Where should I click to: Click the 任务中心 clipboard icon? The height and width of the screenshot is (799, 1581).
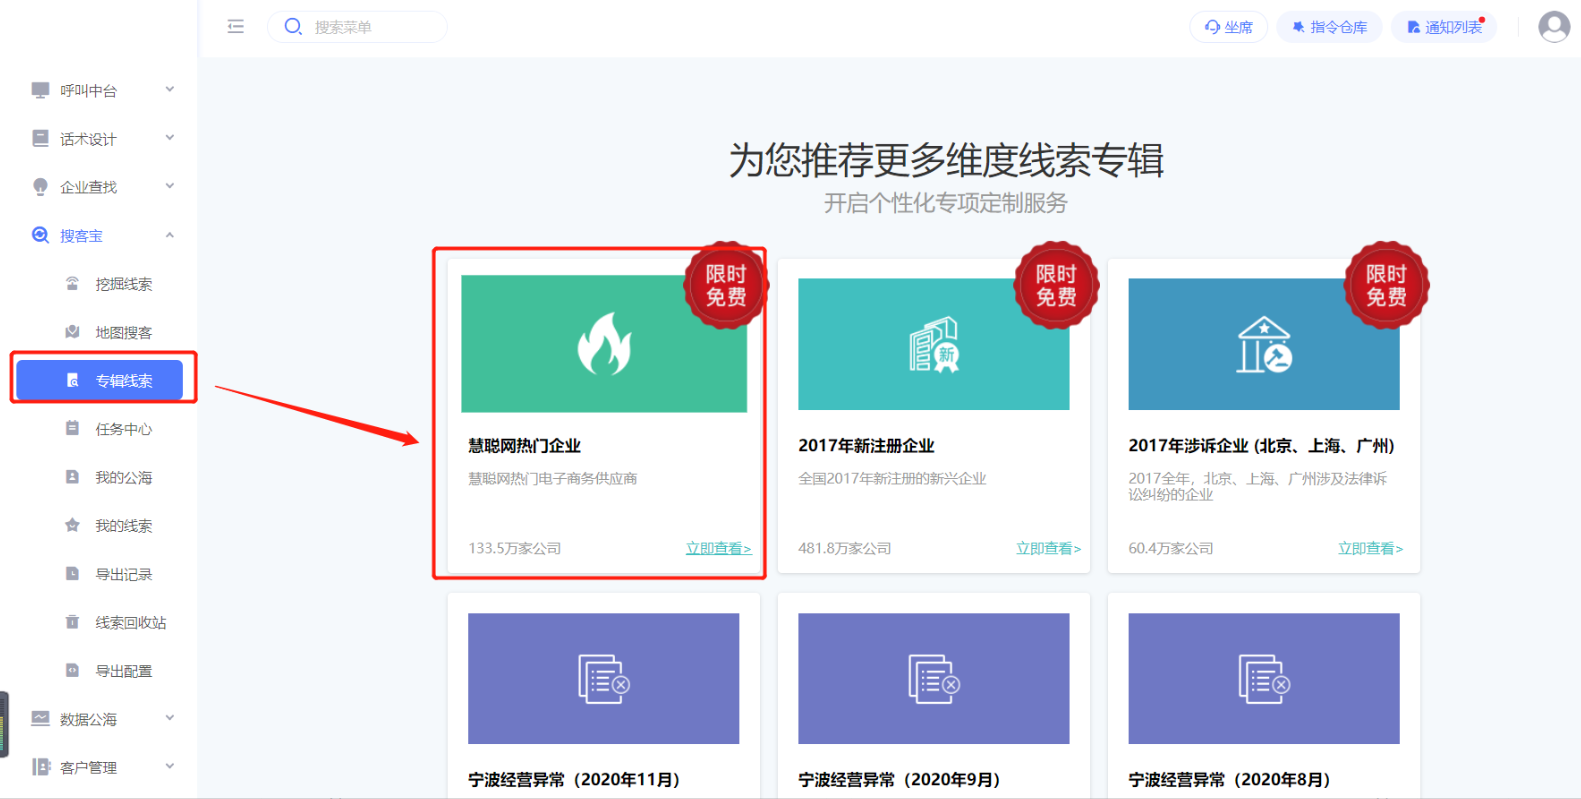[x=72, y=429]
